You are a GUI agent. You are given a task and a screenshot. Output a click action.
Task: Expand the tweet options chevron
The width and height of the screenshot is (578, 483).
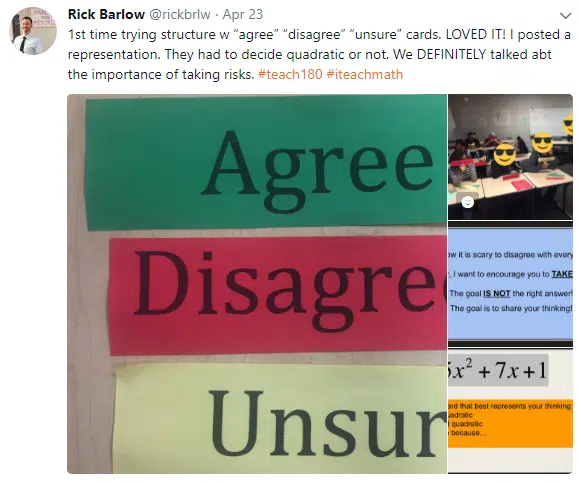[565, 15]
